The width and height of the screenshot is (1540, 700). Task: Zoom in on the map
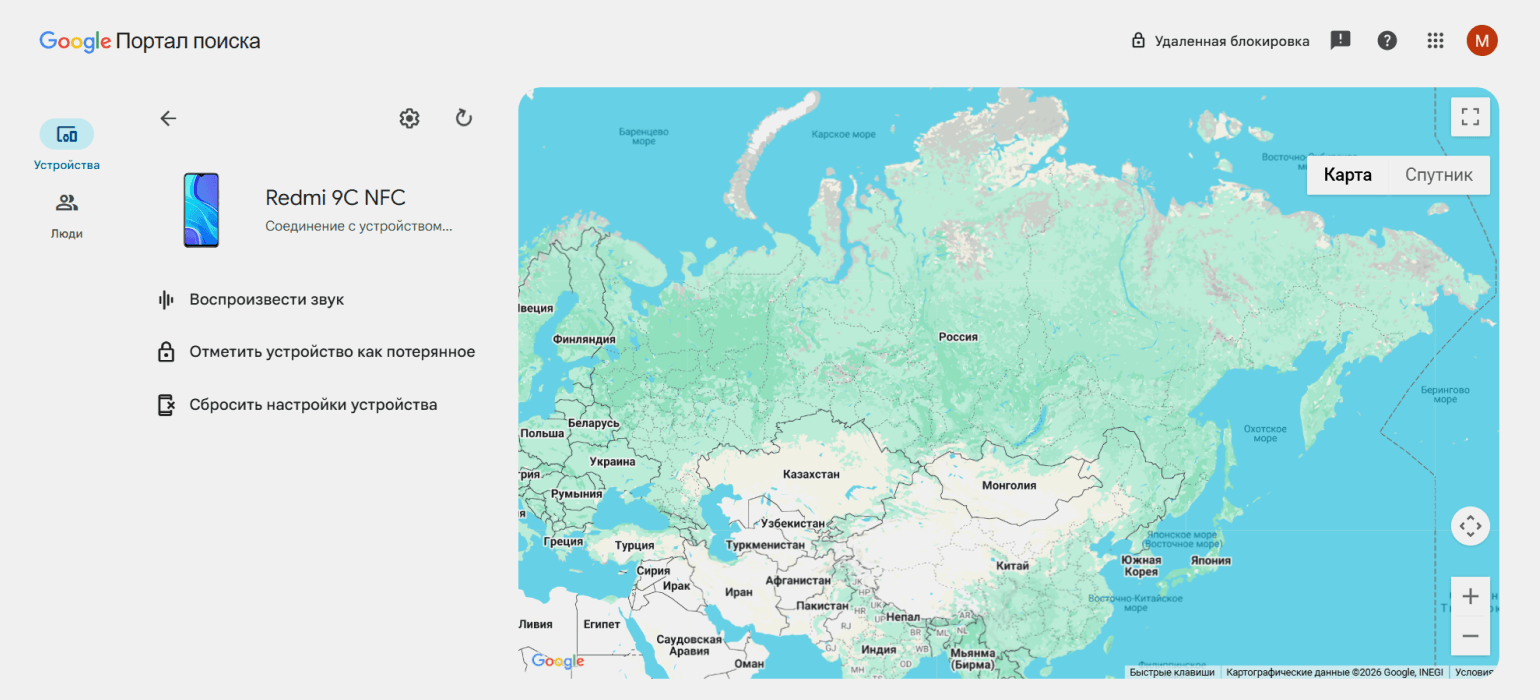[x=1470, y=597]
